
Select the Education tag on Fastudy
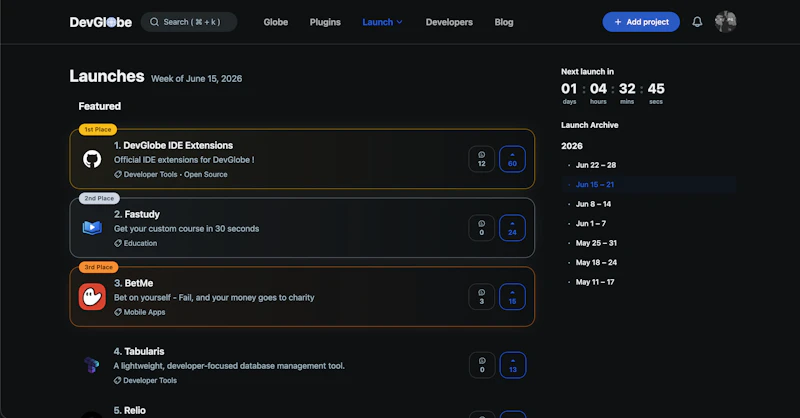pos(136,243)
